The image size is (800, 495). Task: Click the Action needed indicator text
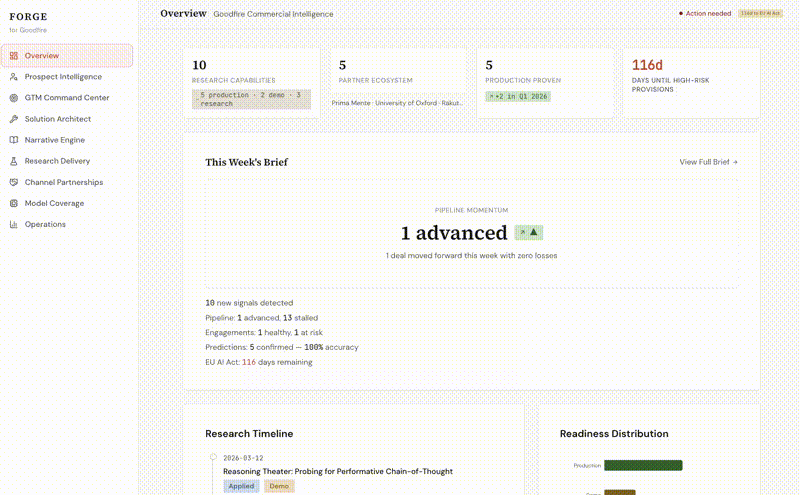tap(708, 14)
